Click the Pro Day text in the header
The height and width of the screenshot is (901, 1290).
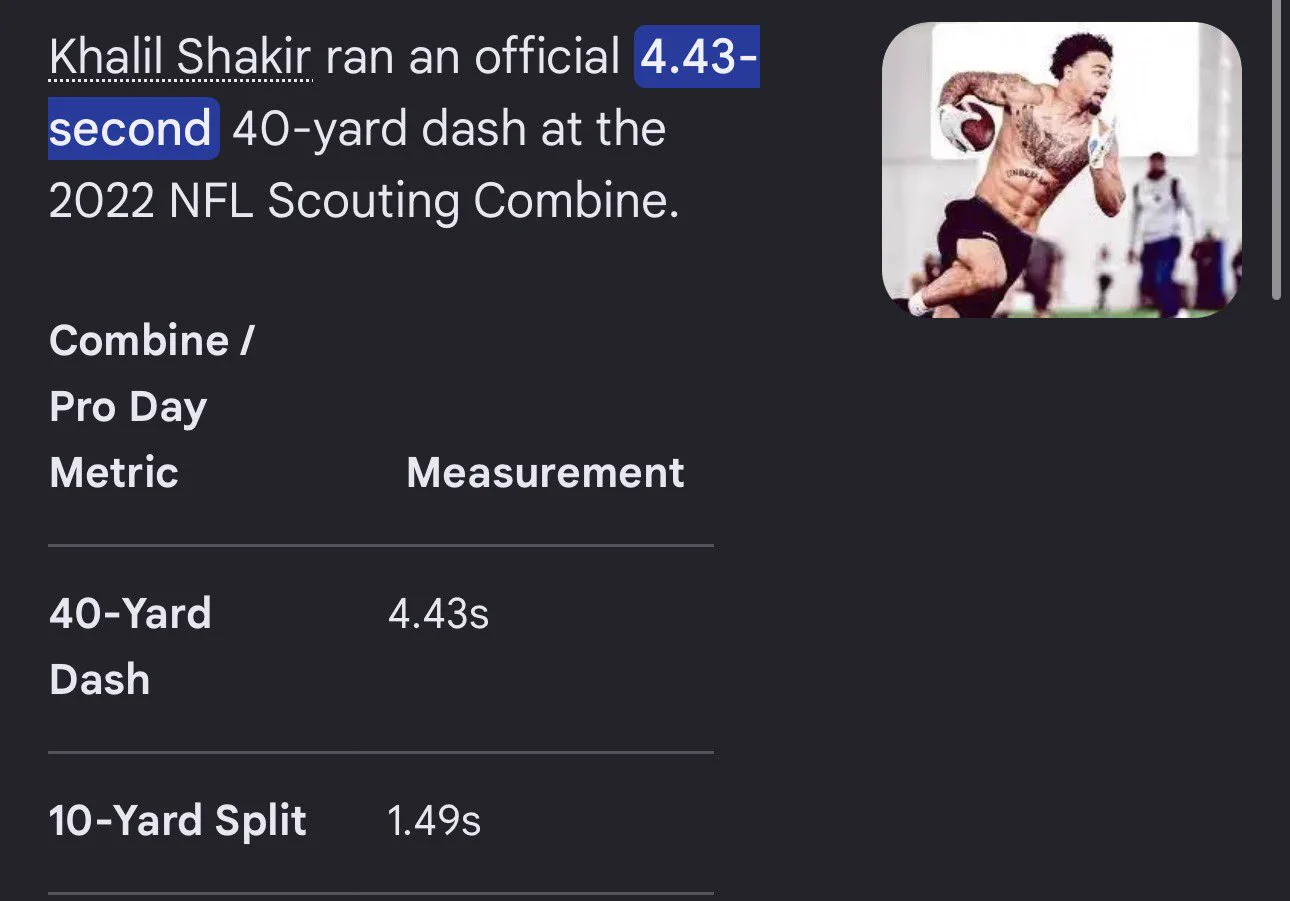point(128,406)
